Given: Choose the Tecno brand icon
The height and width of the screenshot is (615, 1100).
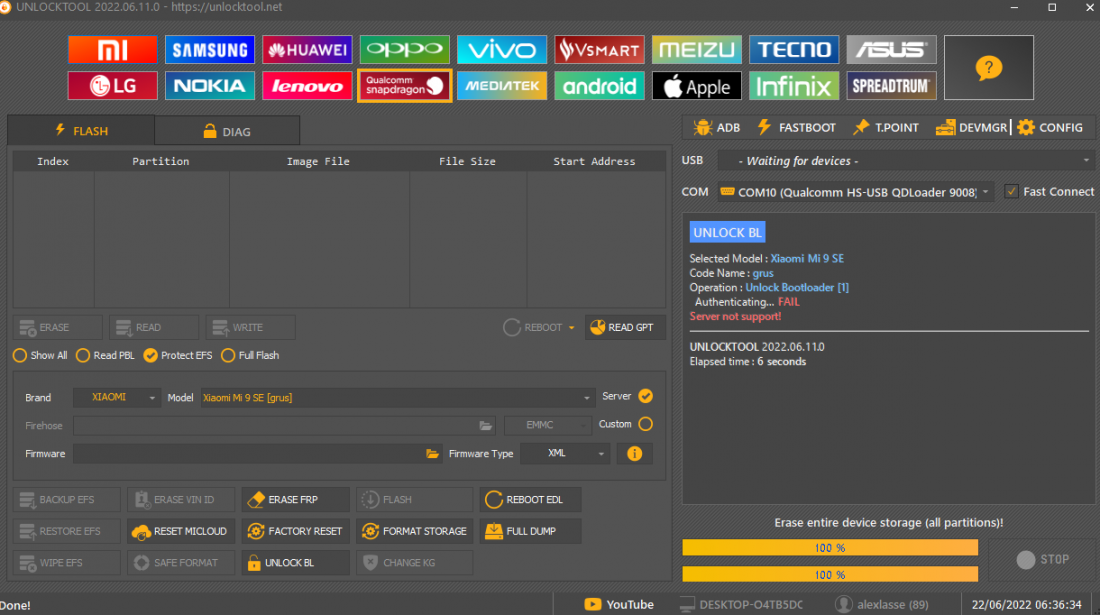Looking at the screenshot, I should pyautogui.click(x=794, y=50).
